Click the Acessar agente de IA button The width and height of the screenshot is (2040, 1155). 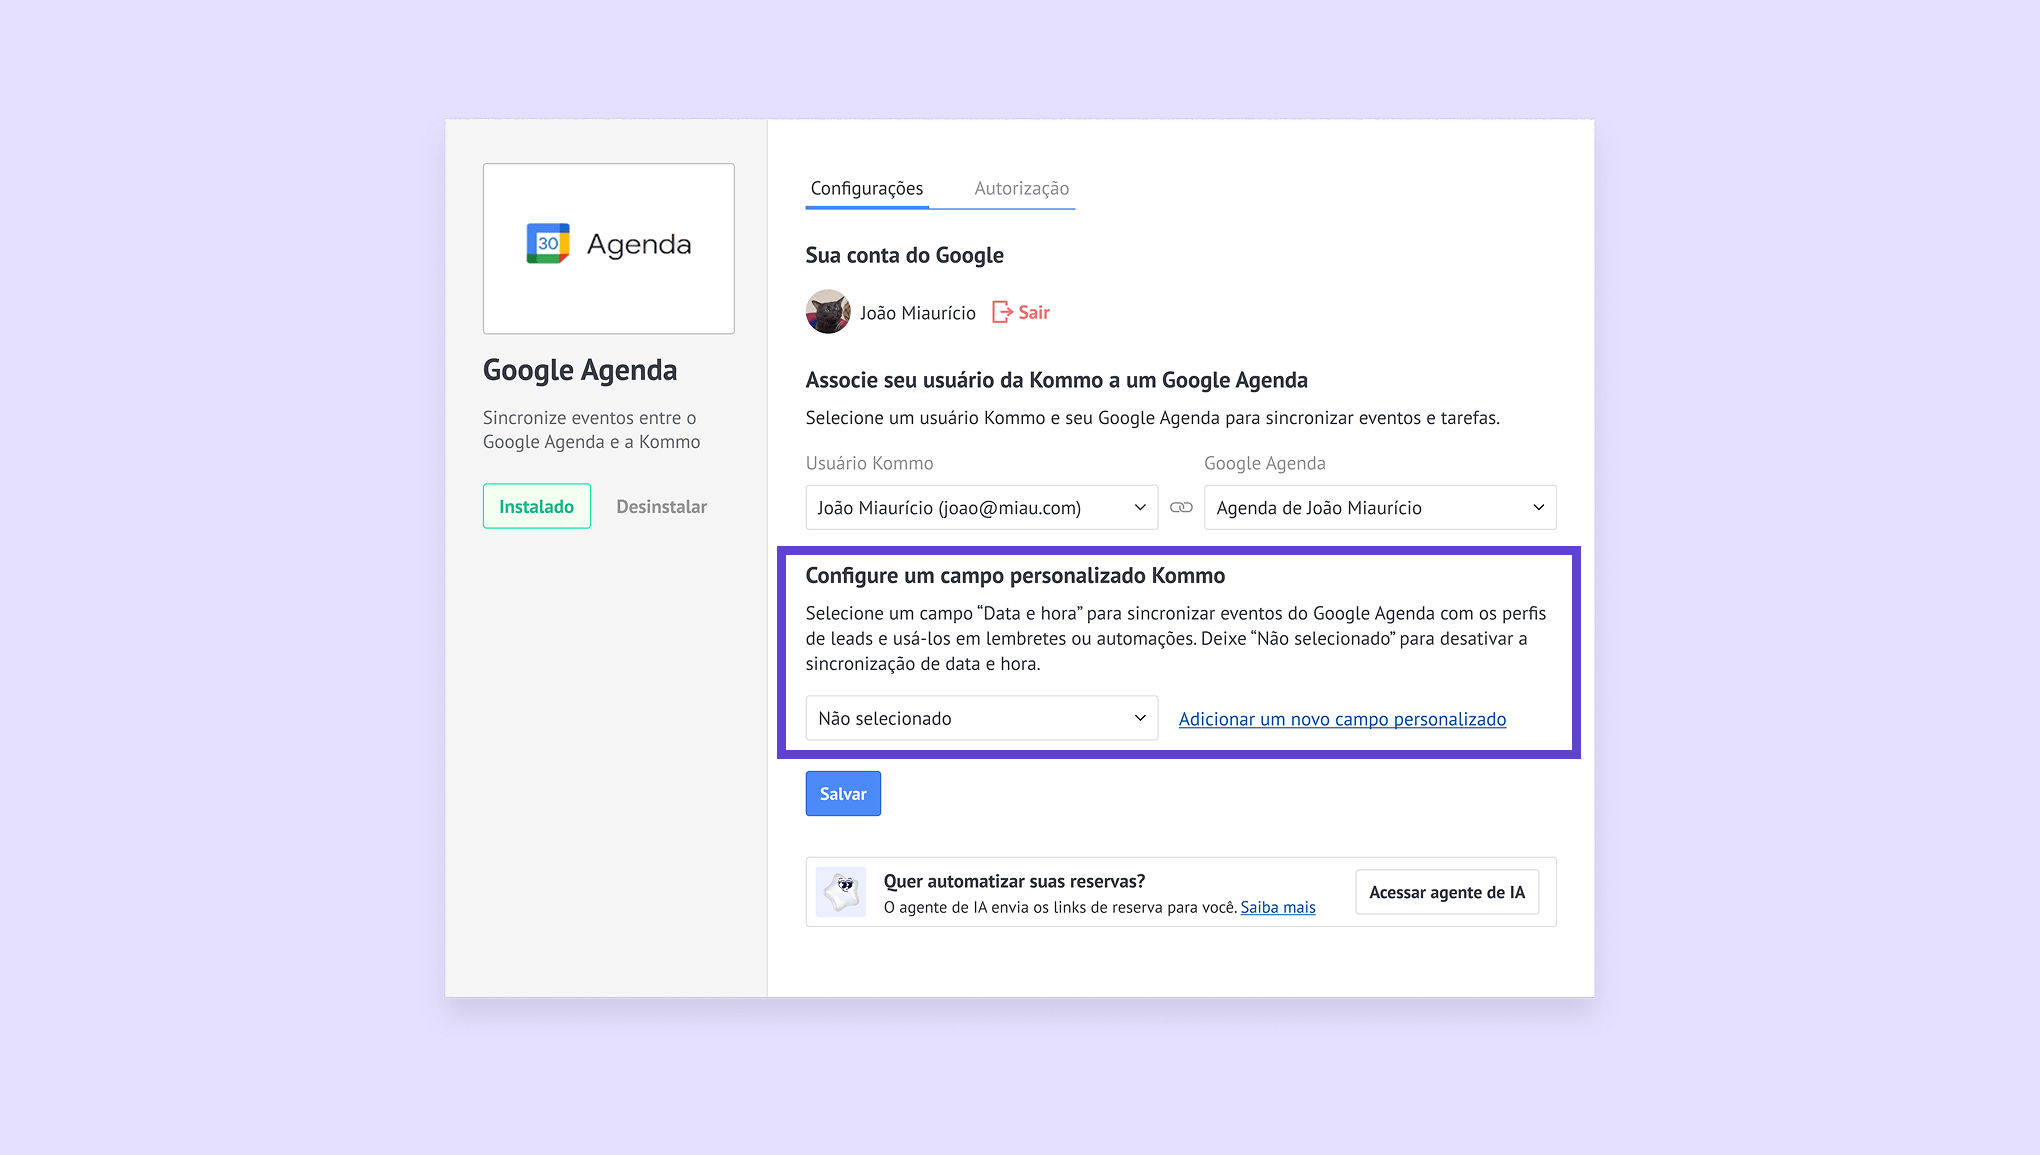(x=1446, y=892)
